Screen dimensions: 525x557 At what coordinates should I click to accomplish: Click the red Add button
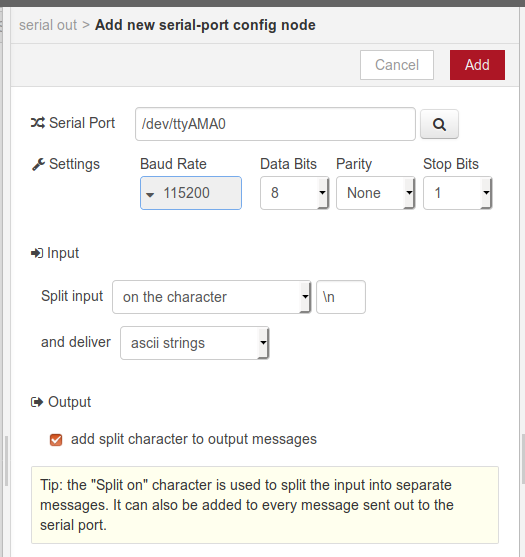pos(477,65)
